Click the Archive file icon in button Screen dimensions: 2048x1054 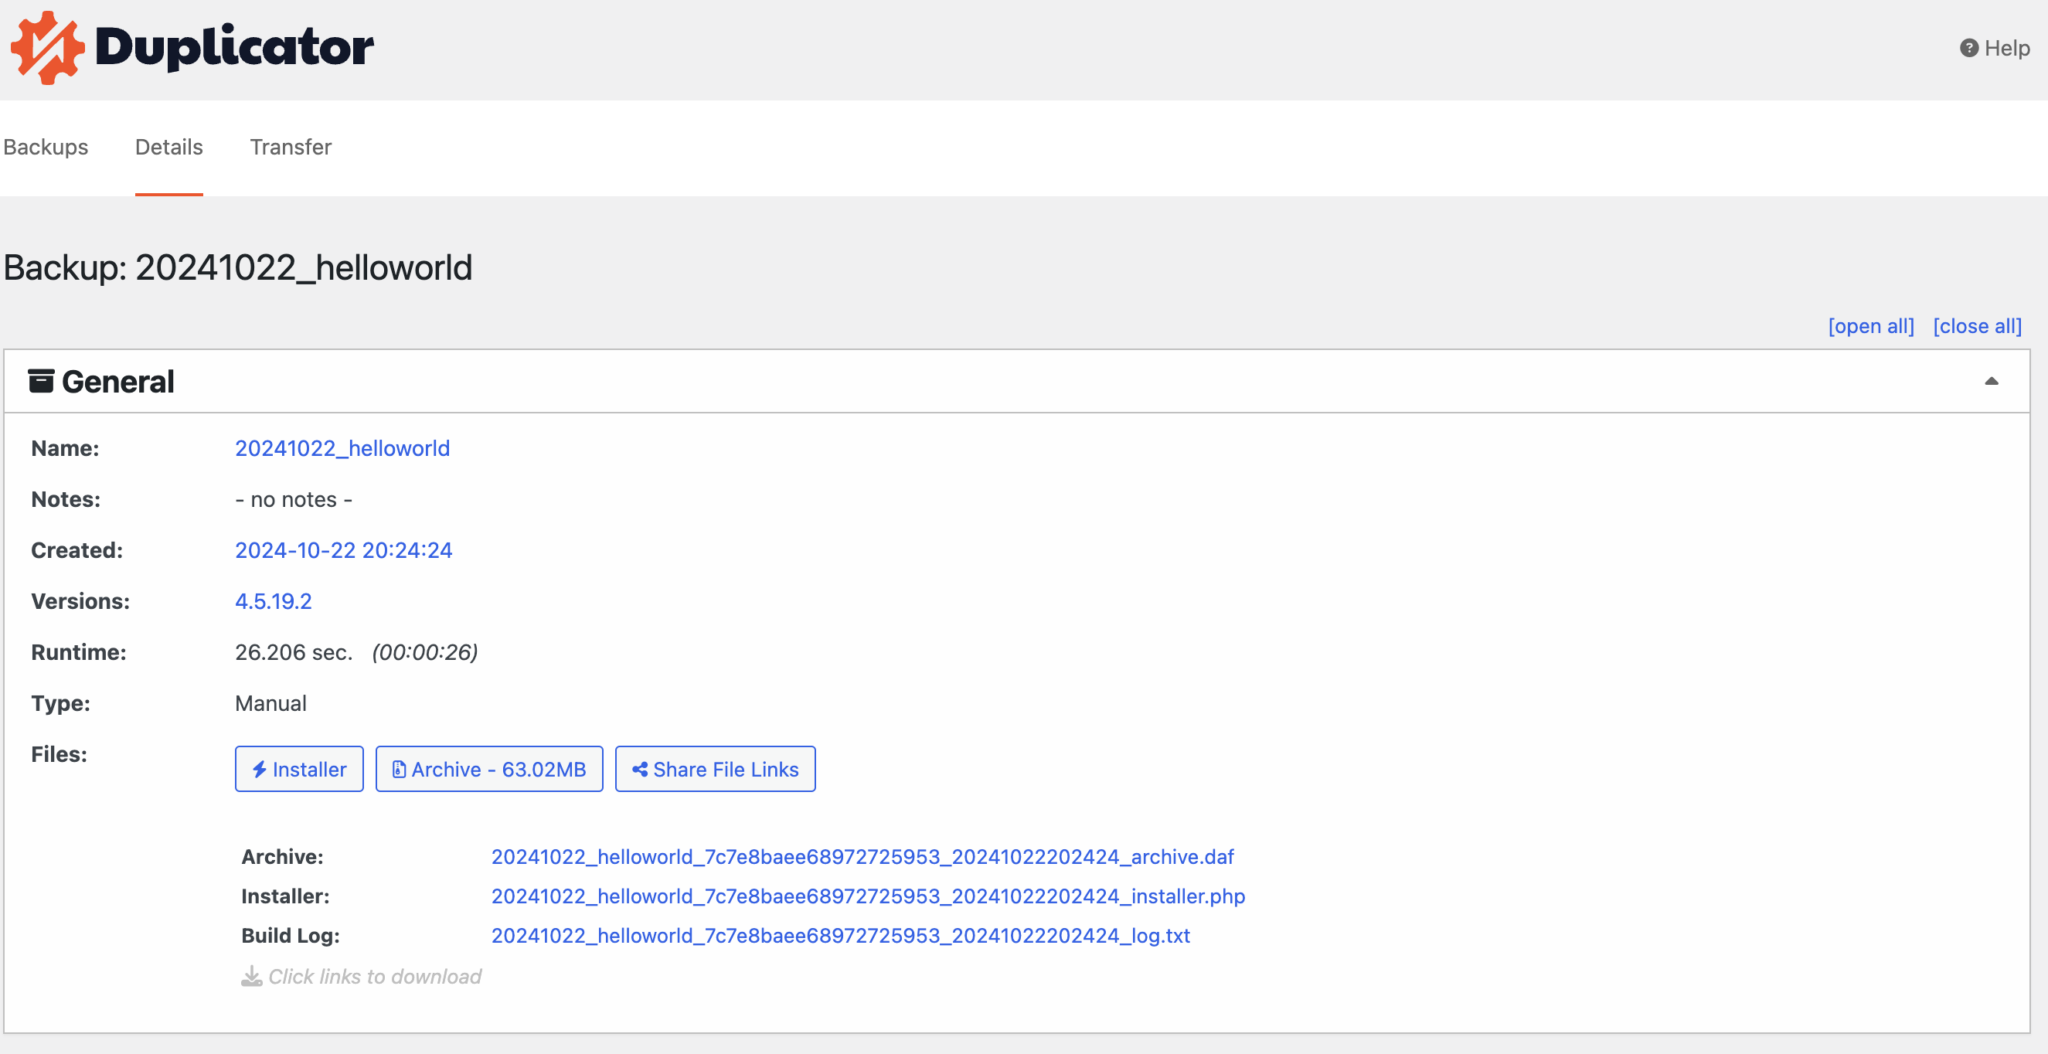click(399, 769)
